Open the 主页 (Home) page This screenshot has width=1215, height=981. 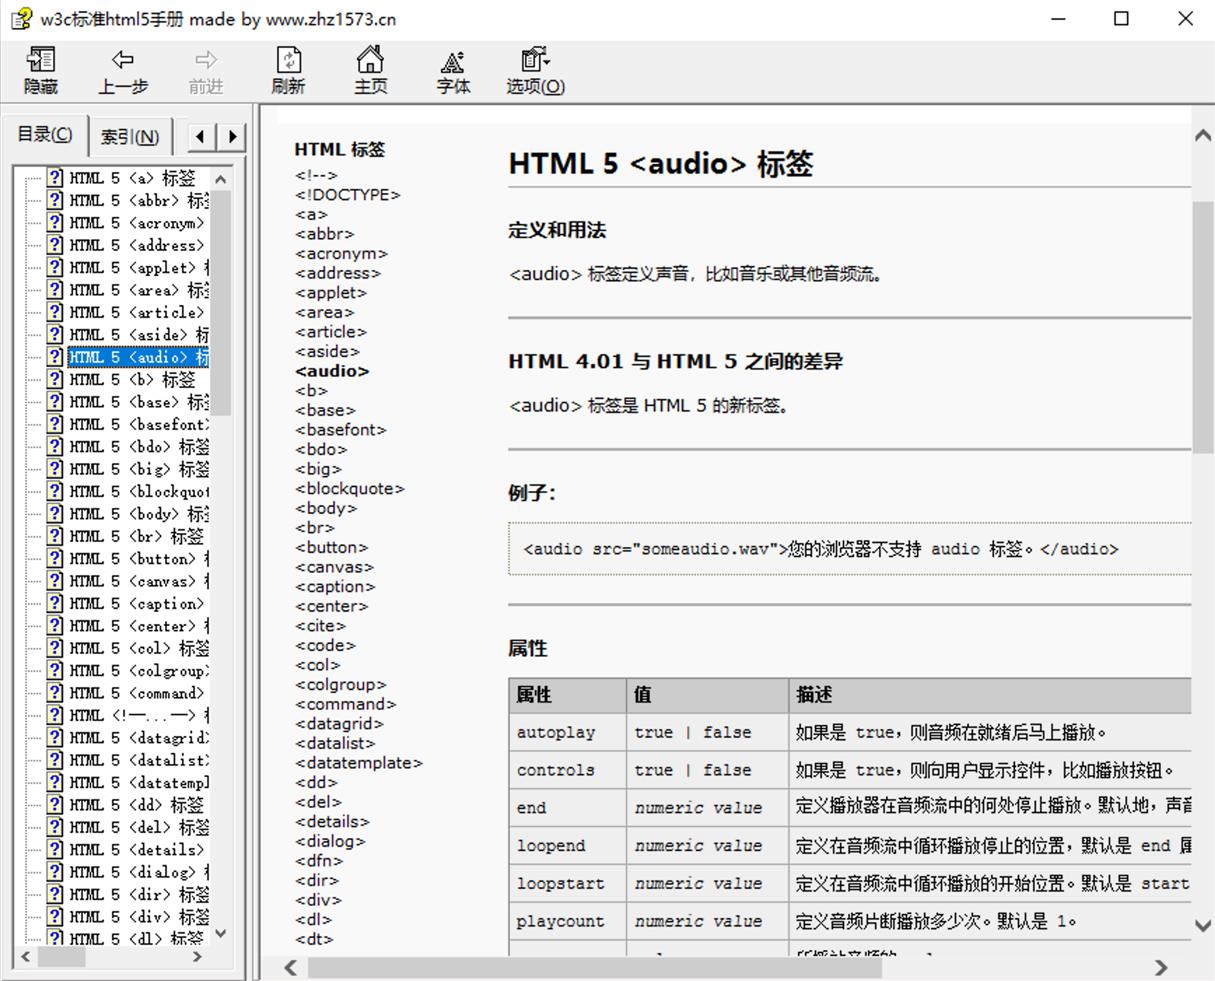click(x=370, y=71)
